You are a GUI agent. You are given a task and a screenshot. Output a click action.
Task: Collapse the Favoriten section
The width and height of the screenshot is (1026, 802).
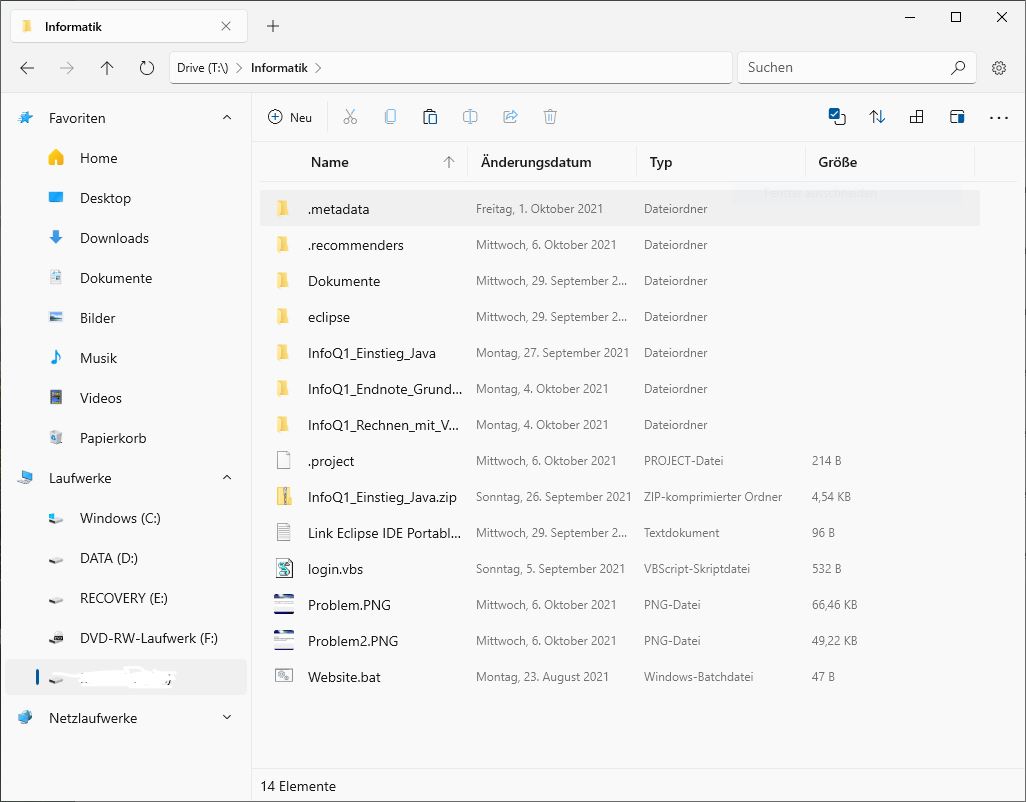point(227,118)
